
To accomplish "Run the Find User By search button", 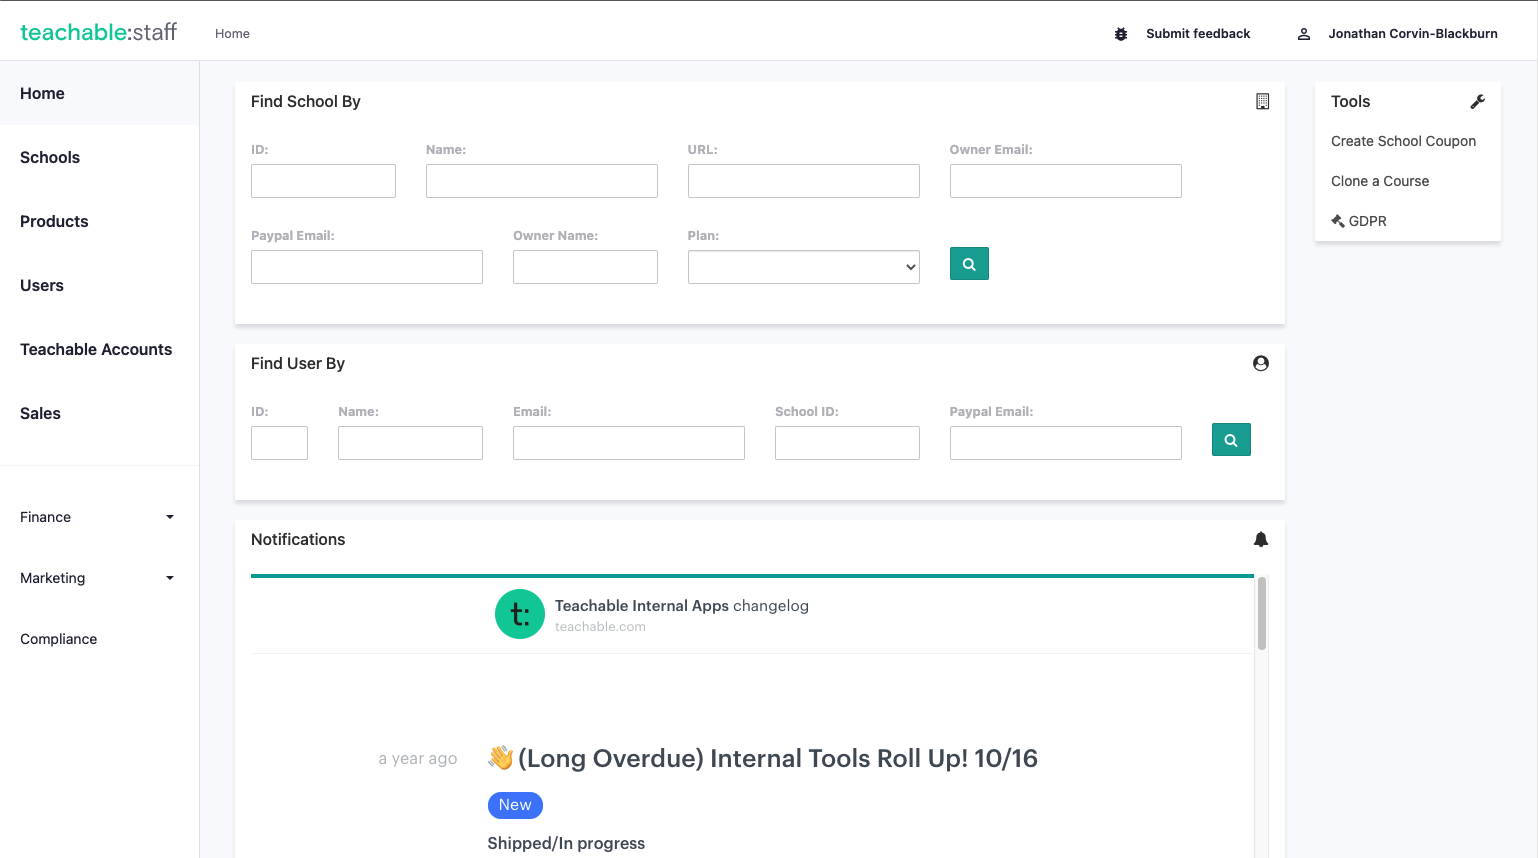I will point(1231,440).
